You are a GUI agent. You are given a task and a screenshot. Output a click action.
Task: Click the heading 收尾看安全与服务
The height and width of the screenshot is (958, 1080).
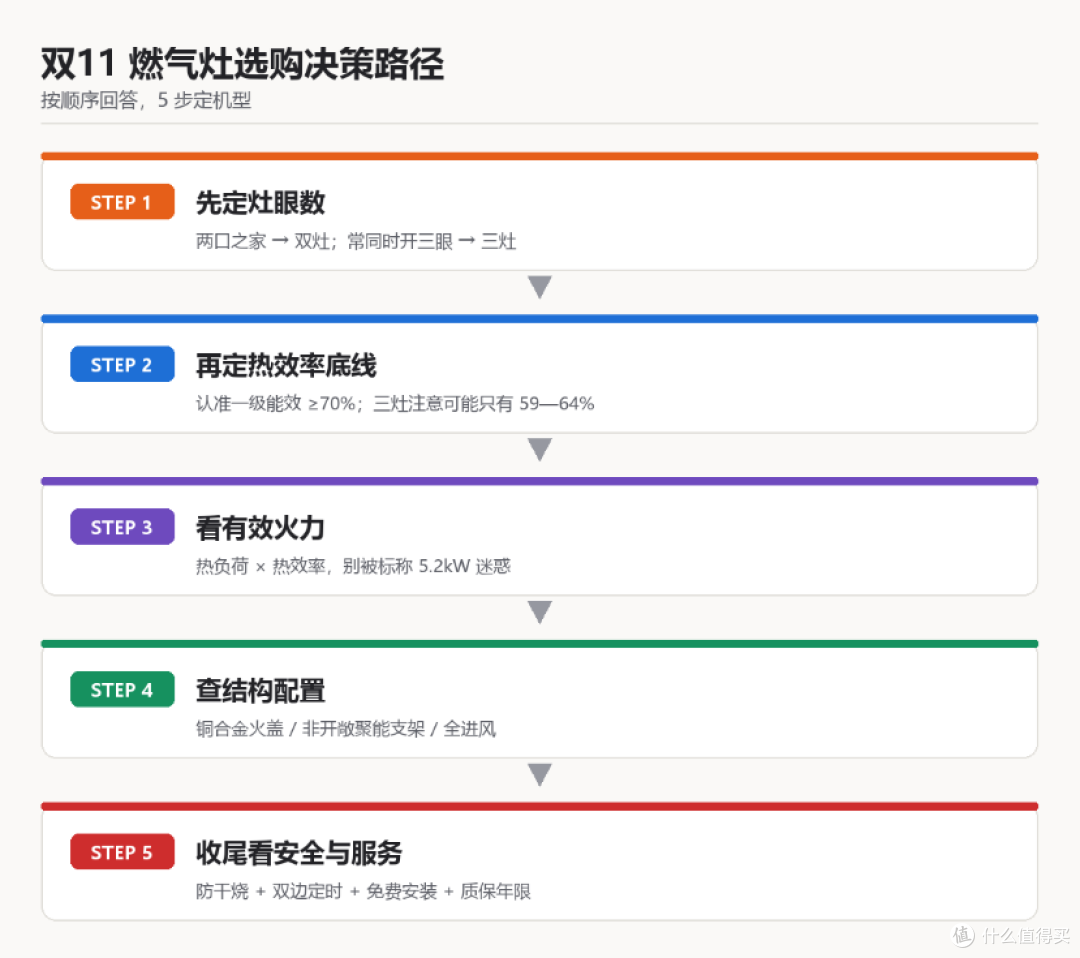299,853
